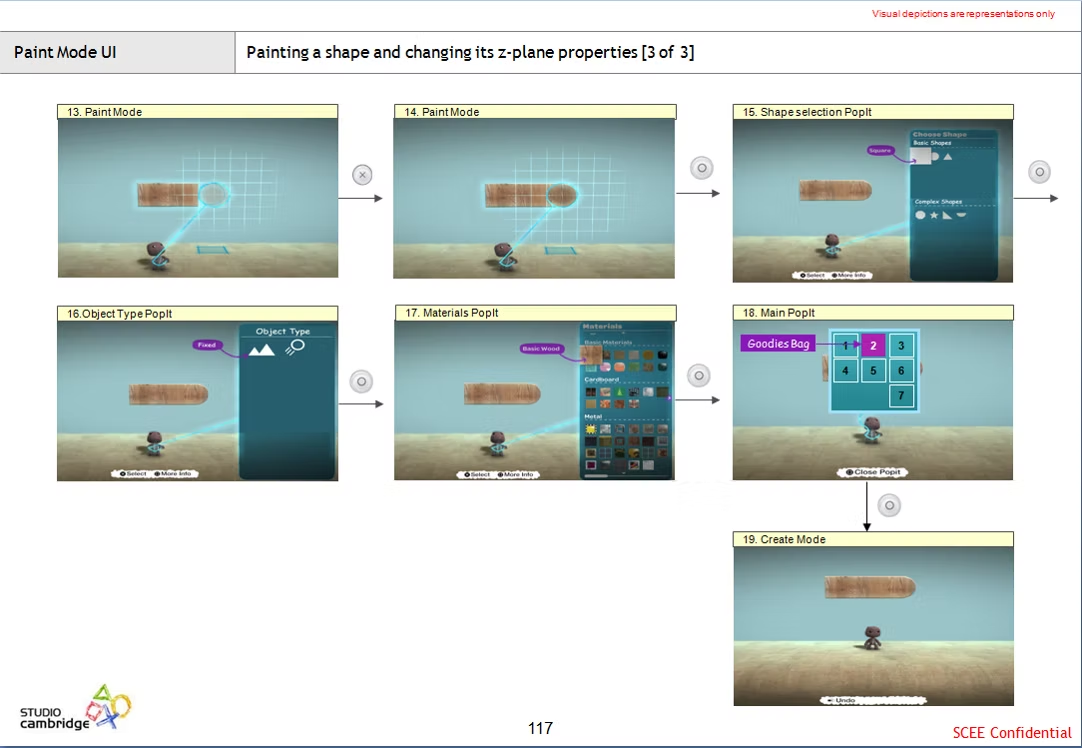Click the 'Object Type' popit heading
This screenshot has width=1082, height=748.
pyautogui.click(x=283, y=331)
